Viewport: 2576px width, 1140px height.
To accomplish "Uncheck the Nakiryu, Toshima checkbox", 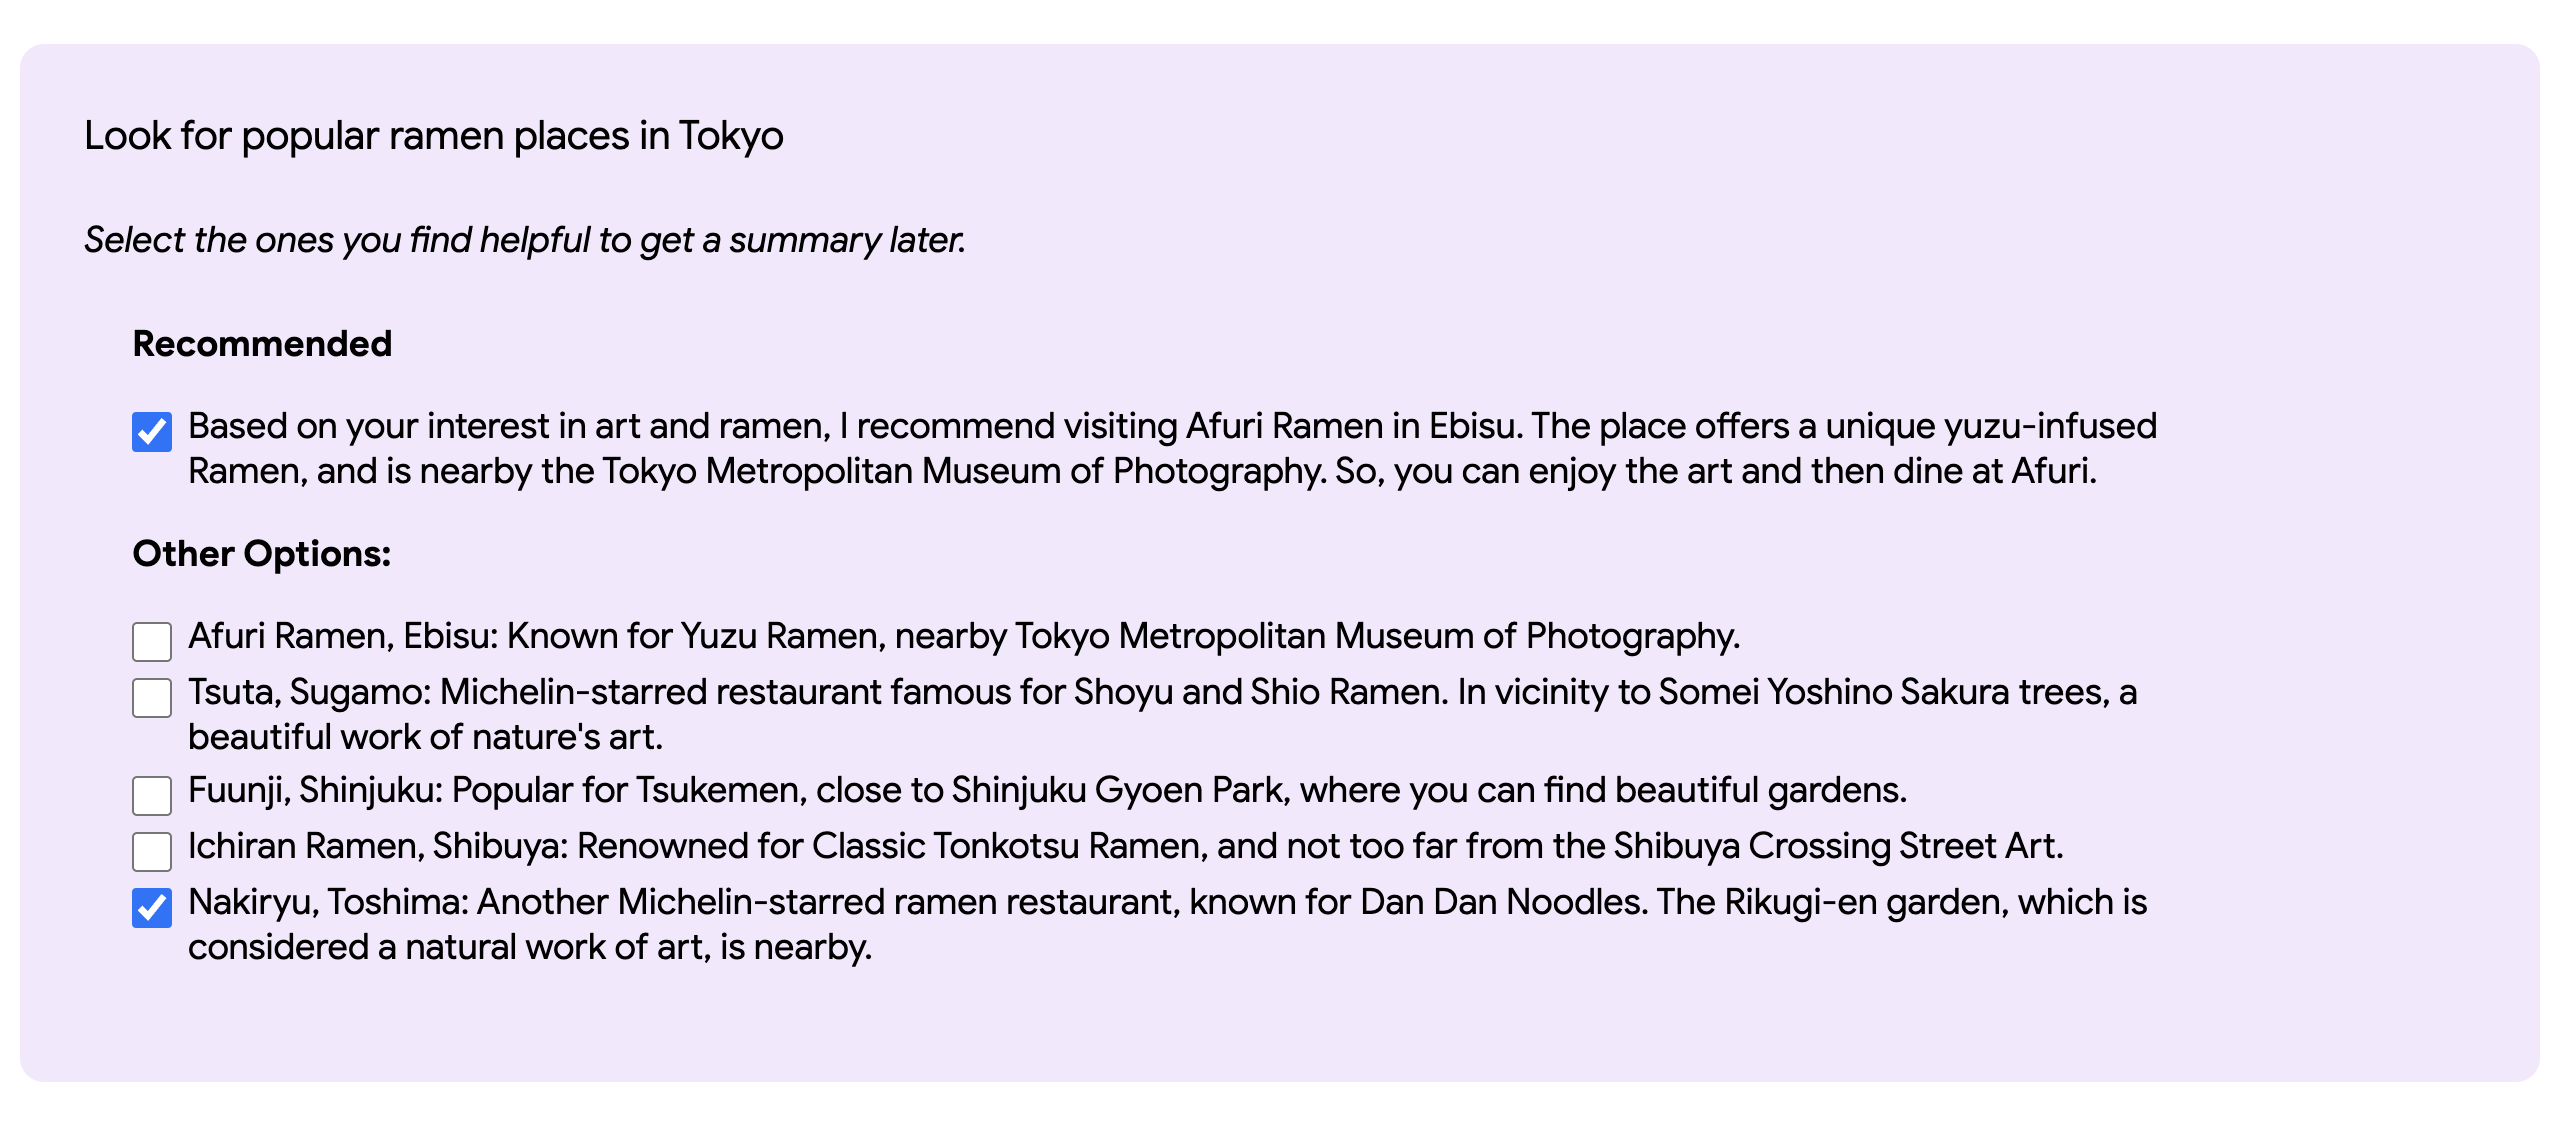I will pos(152,908).
